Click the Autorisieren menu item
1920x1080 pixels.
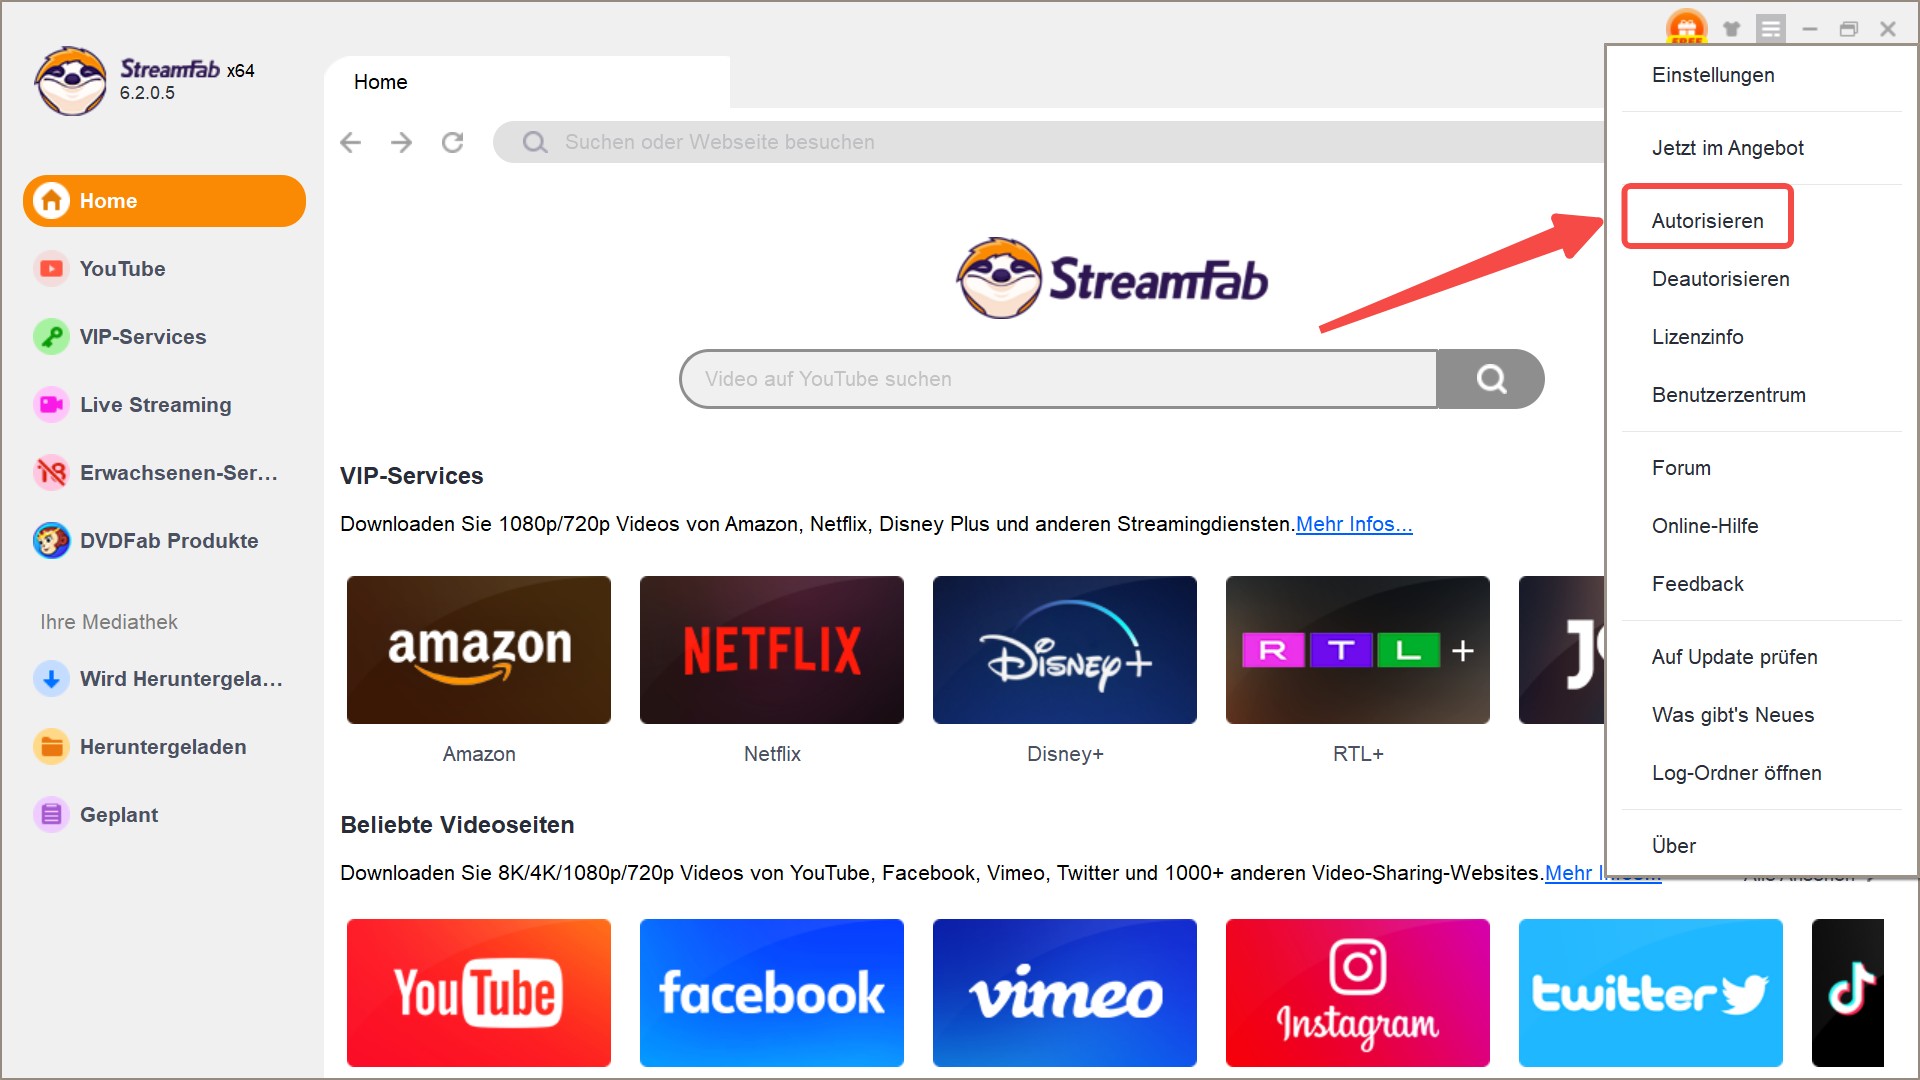click(x=1708, y=220)
